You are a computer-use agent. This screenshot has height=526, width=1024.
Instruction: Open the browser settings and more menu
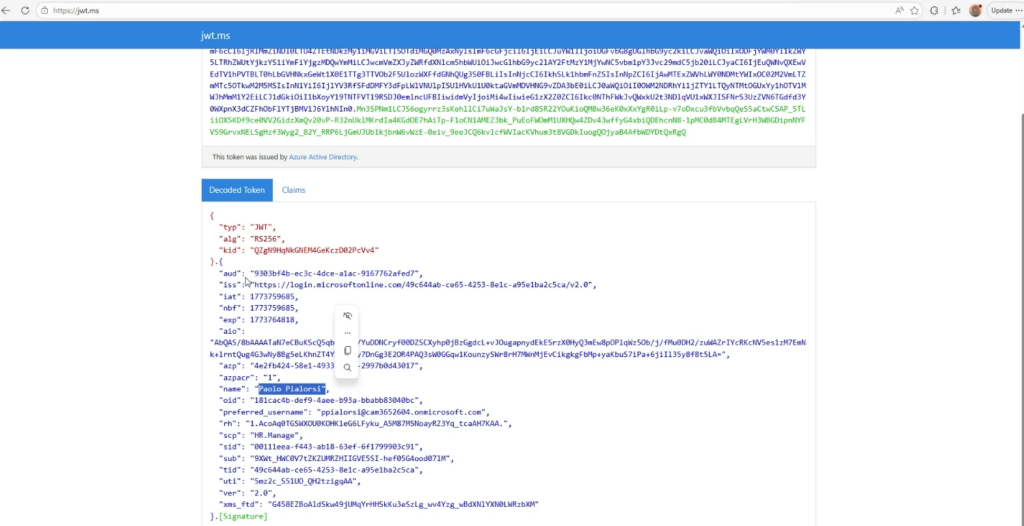point(1015,10)
